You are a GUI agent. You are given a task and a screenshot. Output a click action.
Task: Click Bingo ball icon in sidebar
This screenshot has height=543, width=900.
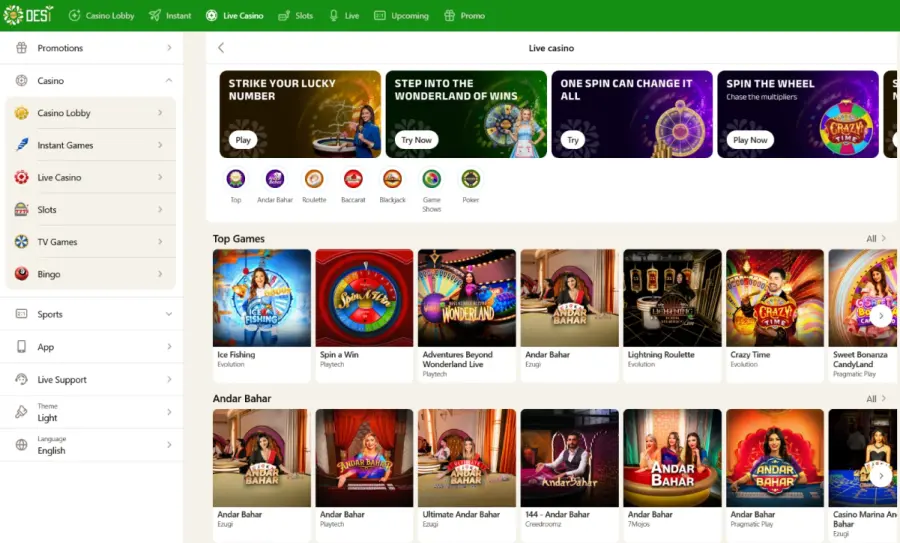pyautogui.click(x=21, y=274)
